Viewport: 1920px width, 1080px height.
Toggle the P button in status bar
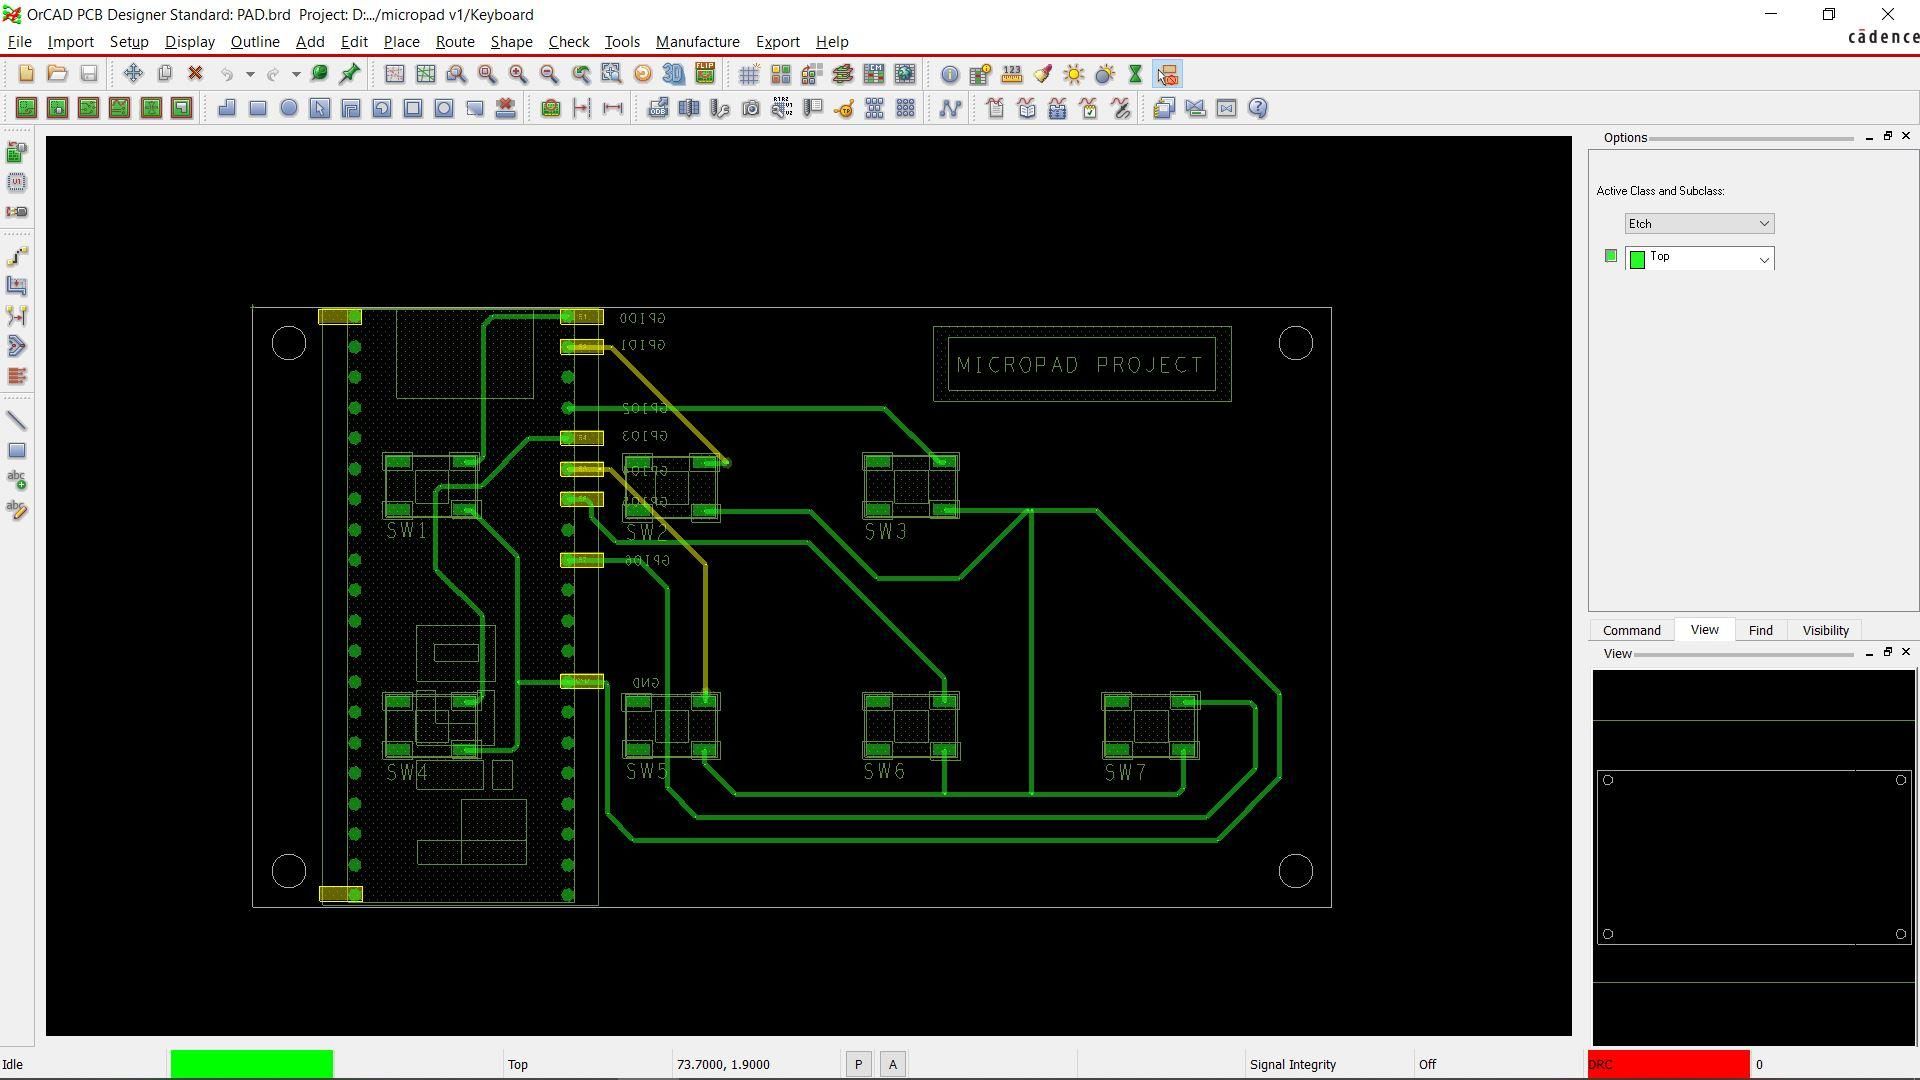click(858, 1065)
